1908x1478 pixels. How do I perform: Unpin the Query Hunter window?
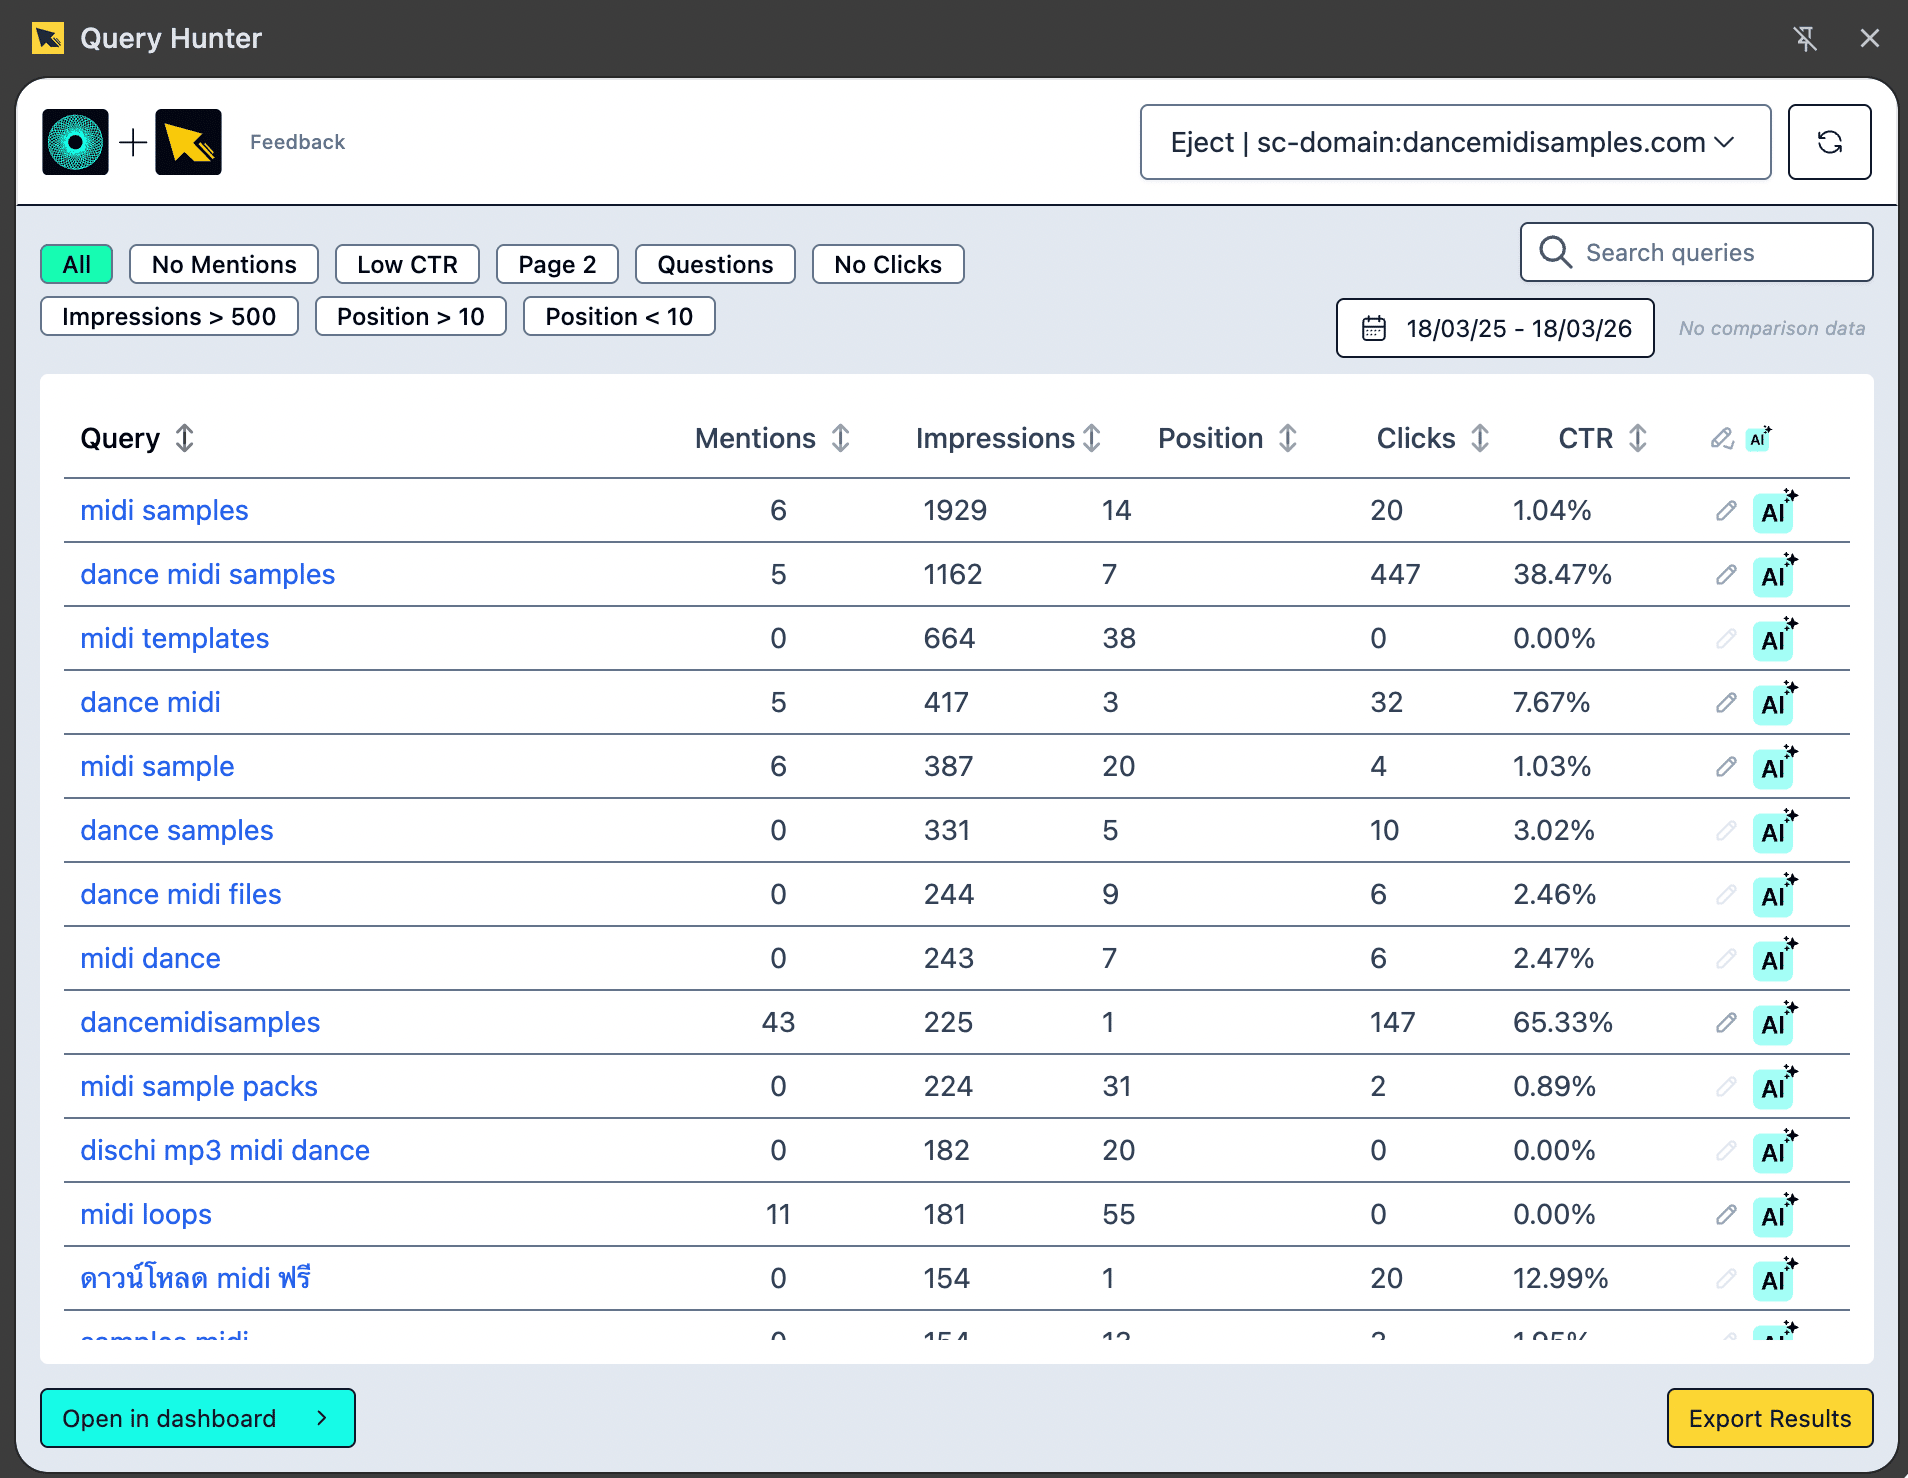point(1806,38)
